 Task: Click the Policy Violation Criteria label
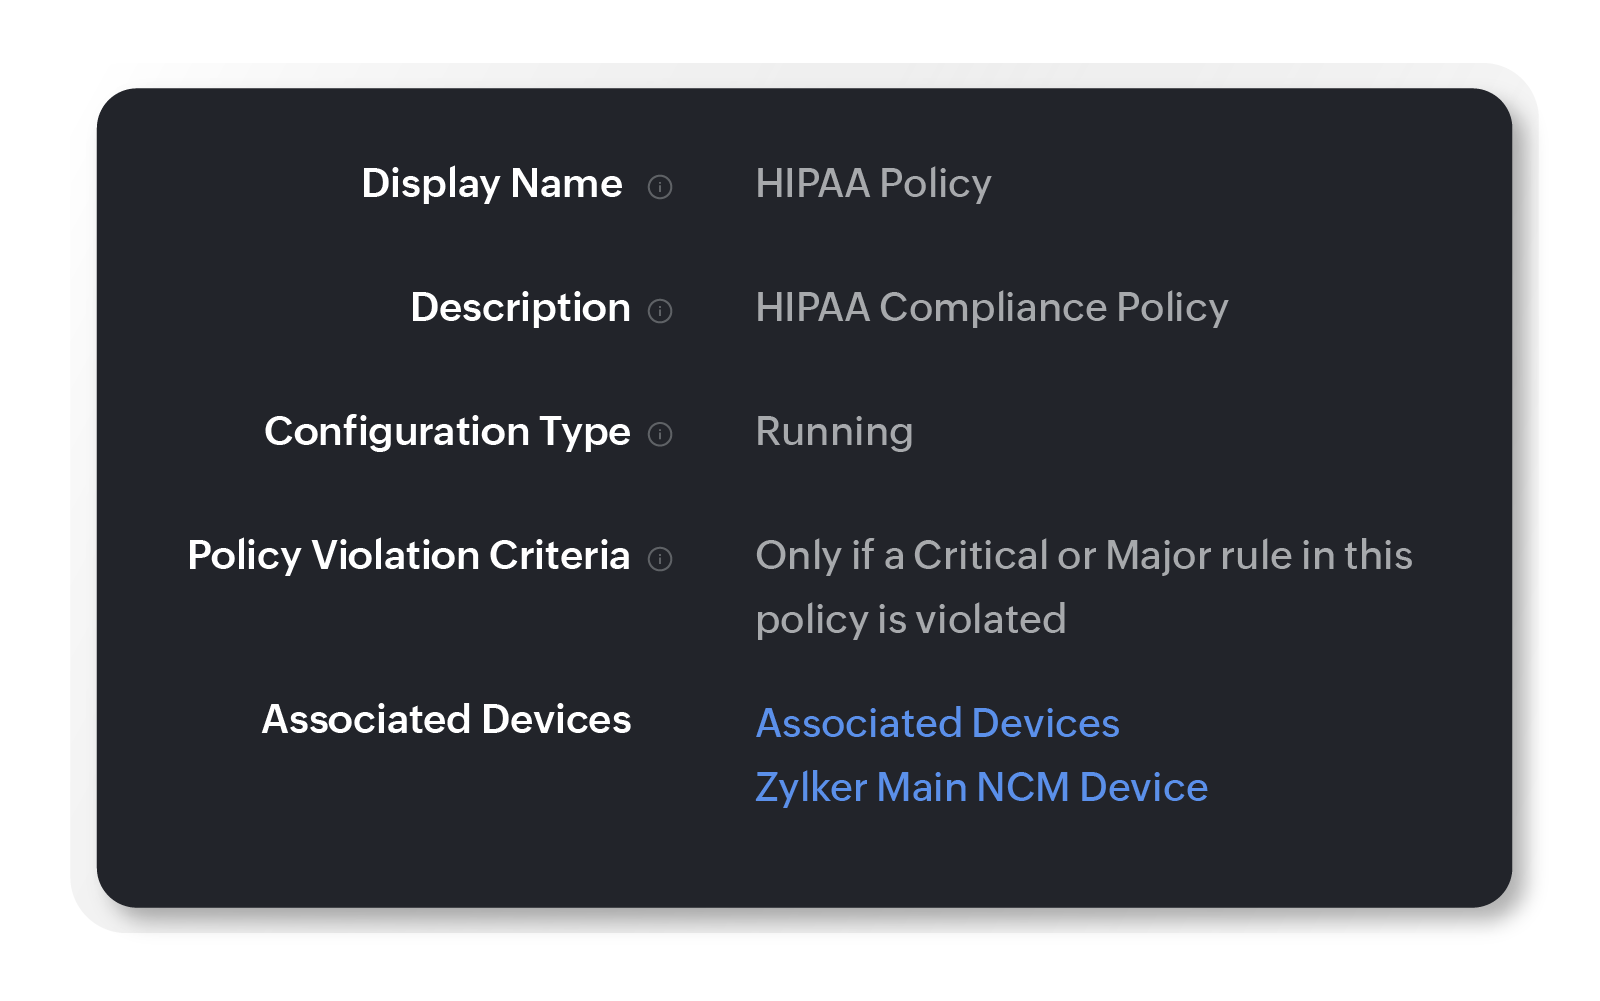point(409,555)
